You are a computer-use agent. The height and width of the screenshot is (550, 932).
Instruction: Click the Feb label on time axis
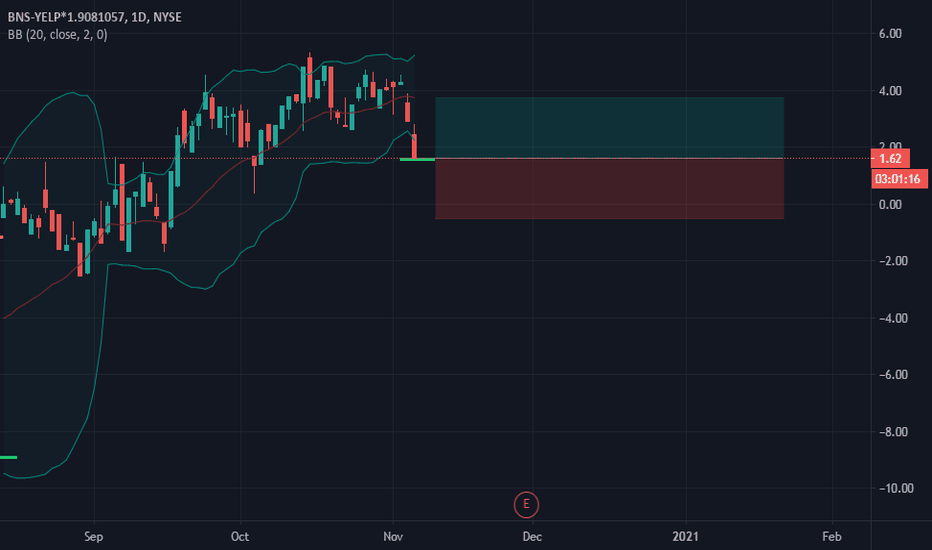coord(832,537)
